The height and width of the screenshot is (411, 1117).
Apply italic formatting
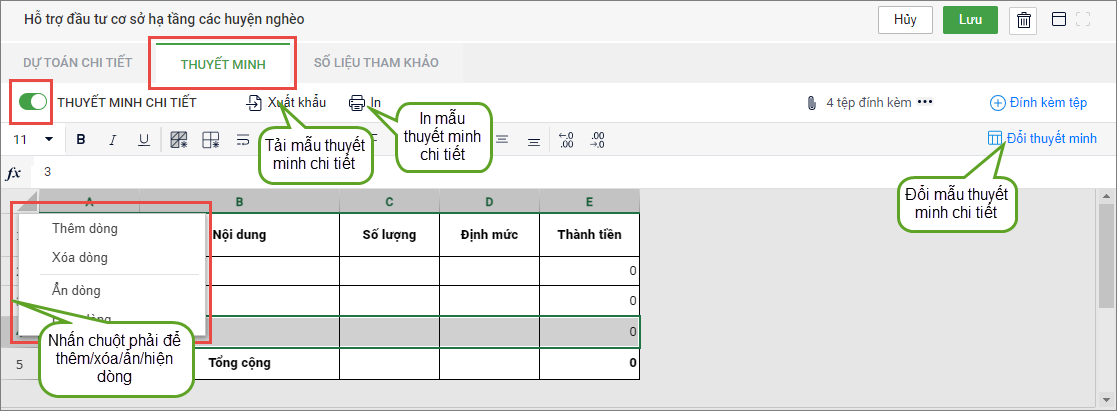click(x=112, y=139)
